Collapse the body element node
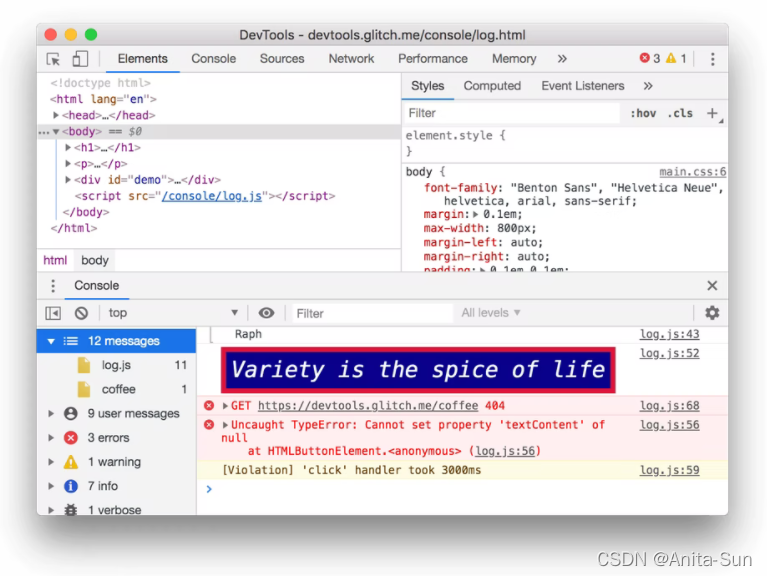The image size is (767, 576). pos(56,132)
